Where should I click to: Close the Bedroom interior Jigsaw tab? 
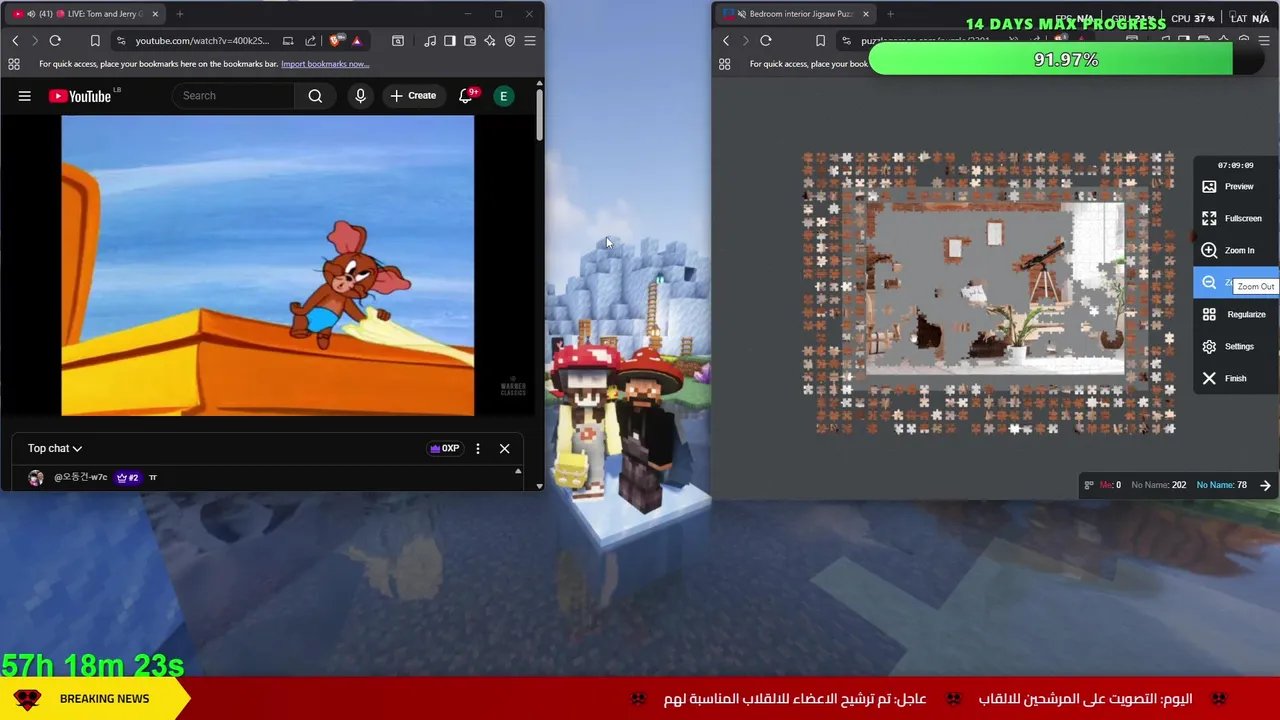coord(866,14)
